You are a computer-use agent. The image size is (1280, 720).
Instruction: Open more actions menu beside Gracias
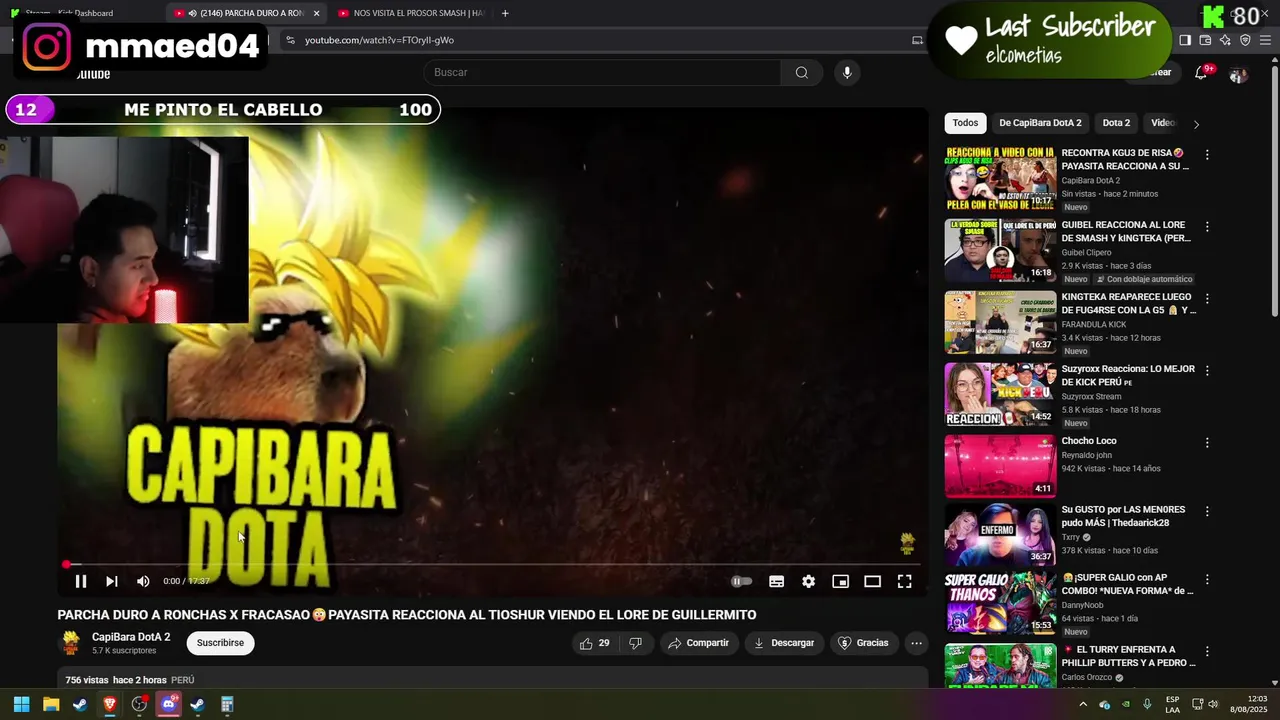click(916, 643)
